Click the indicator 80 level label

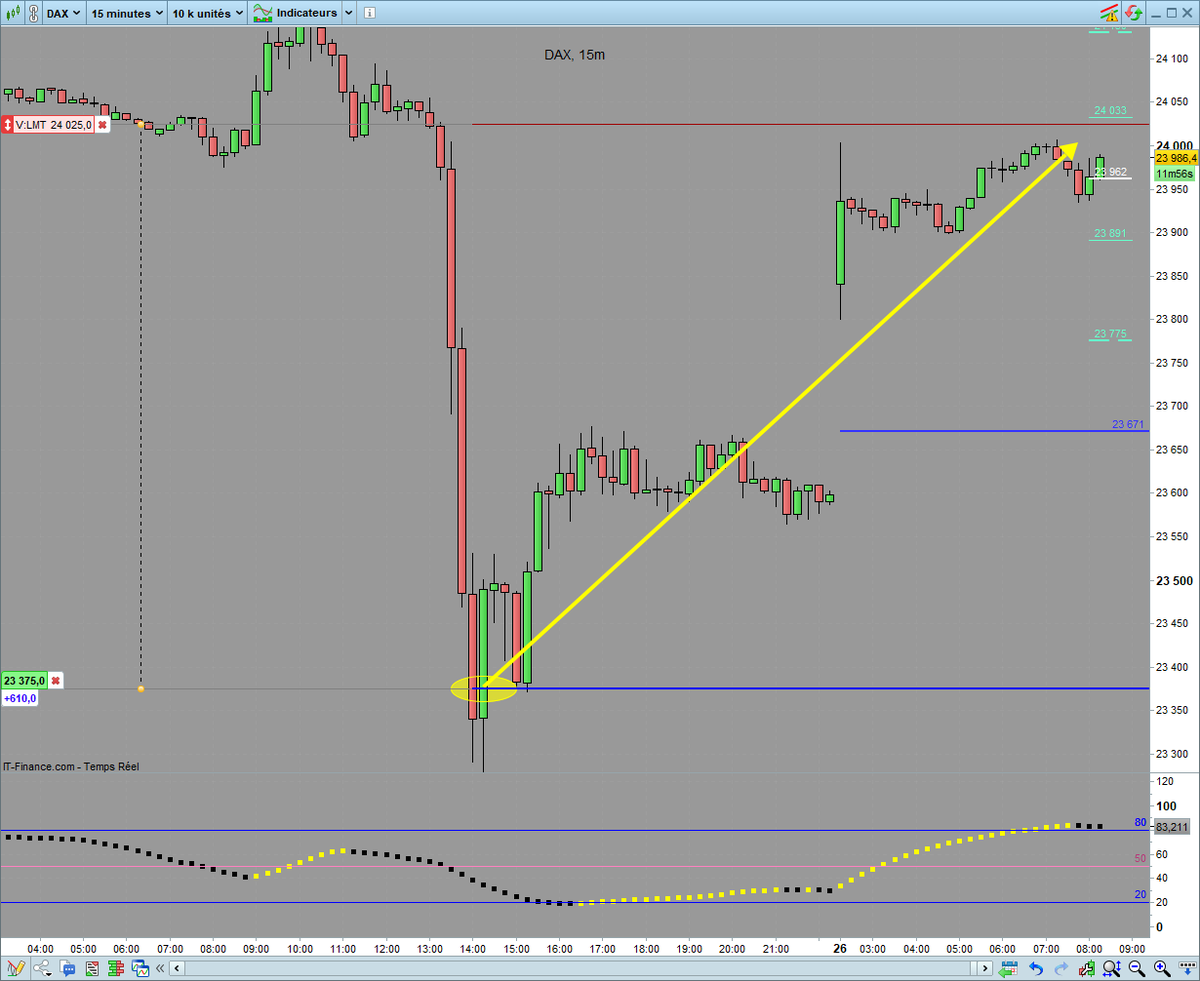click(1140, 822)
